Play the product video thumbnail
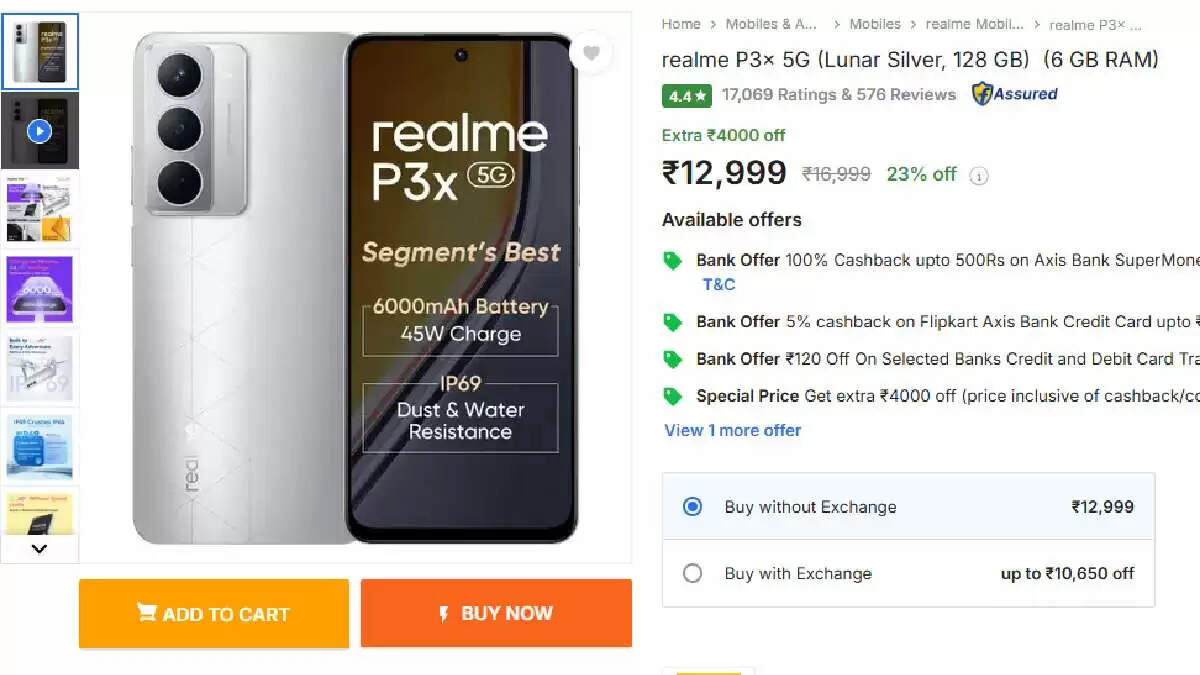The image size is (1200, 675). [x=40, y=130]
